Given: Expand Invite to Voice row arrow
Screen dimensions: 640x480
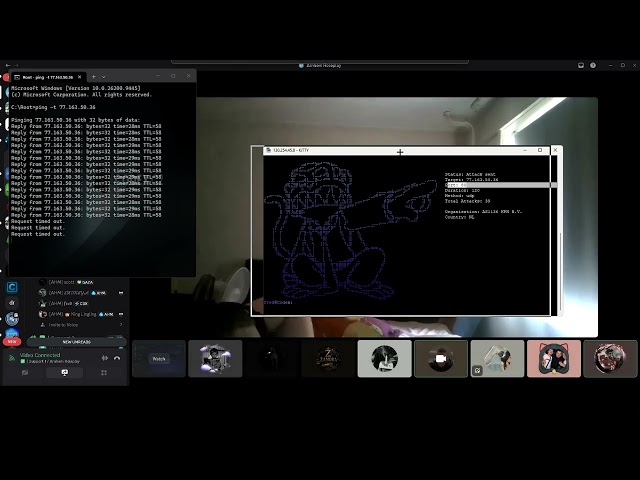Looking at the screenshot, I should (121, 325).
